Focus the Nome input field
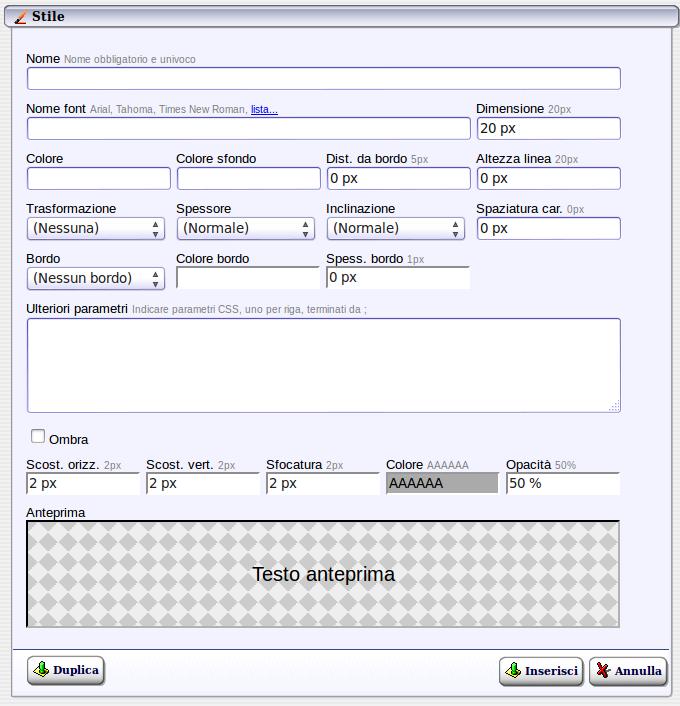Viewport: 680px width, 706px height. (323, 78)
